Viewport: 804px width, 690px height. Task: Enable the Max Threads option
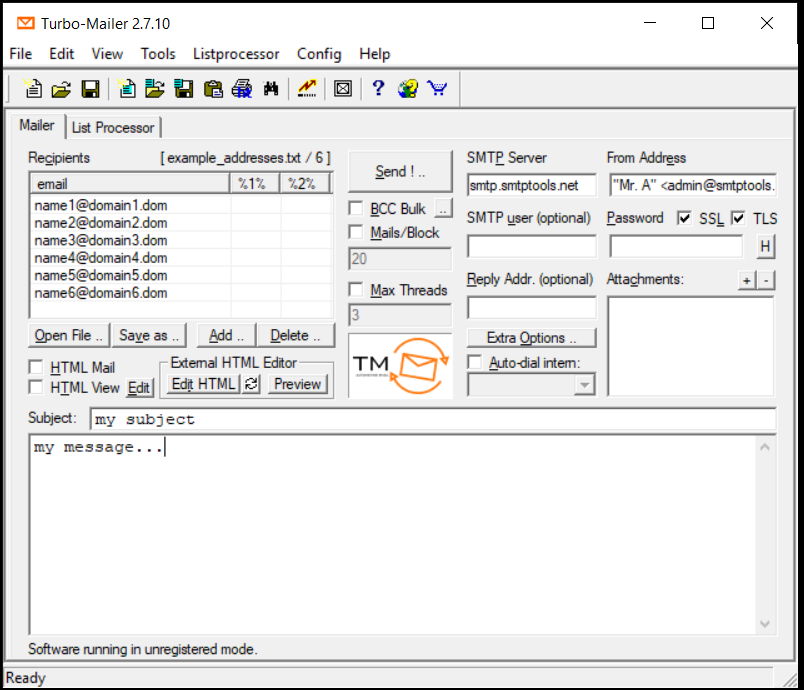(356, 290)
